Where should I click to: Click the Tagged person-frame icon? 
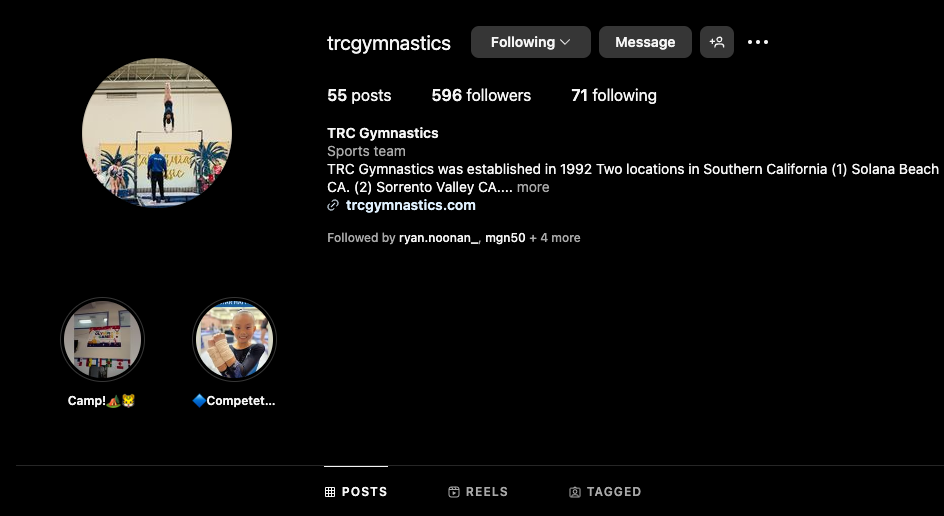point(575,492)
